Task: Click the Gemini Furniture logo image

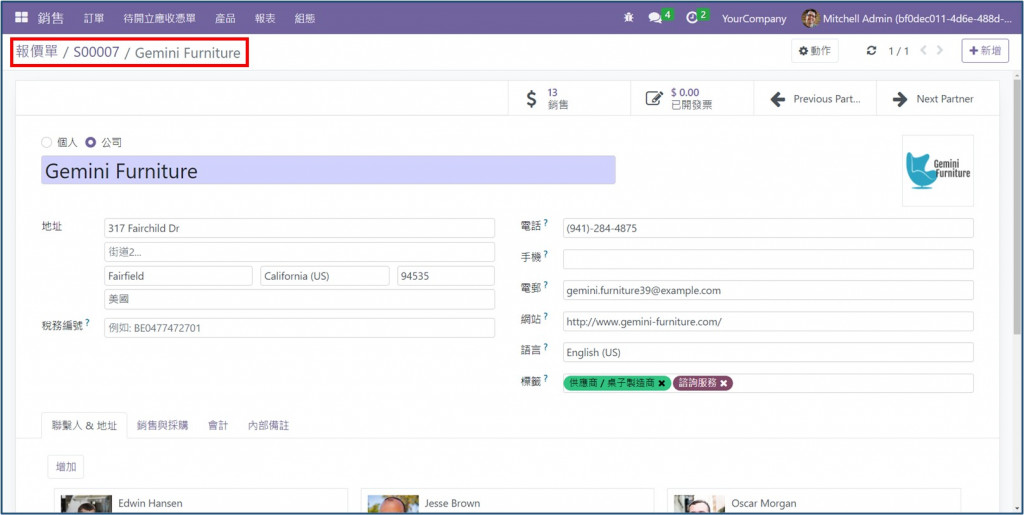Action: [937, 170]
